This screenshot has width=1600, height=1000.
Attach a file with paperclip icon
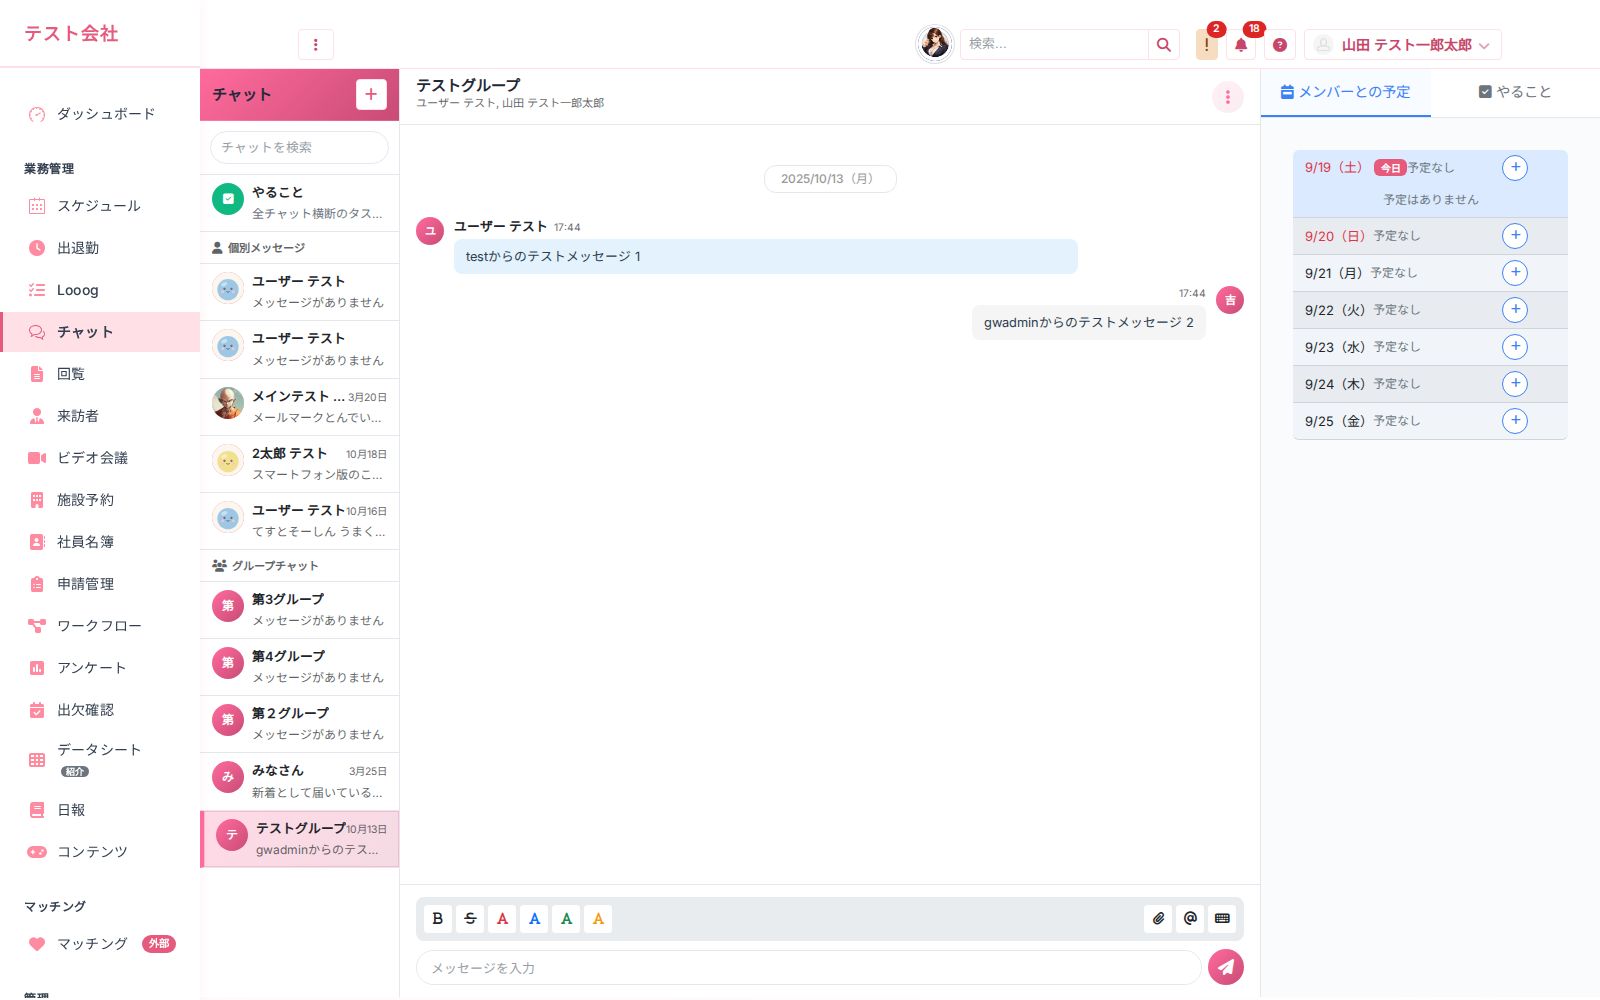coord(1158,918)
